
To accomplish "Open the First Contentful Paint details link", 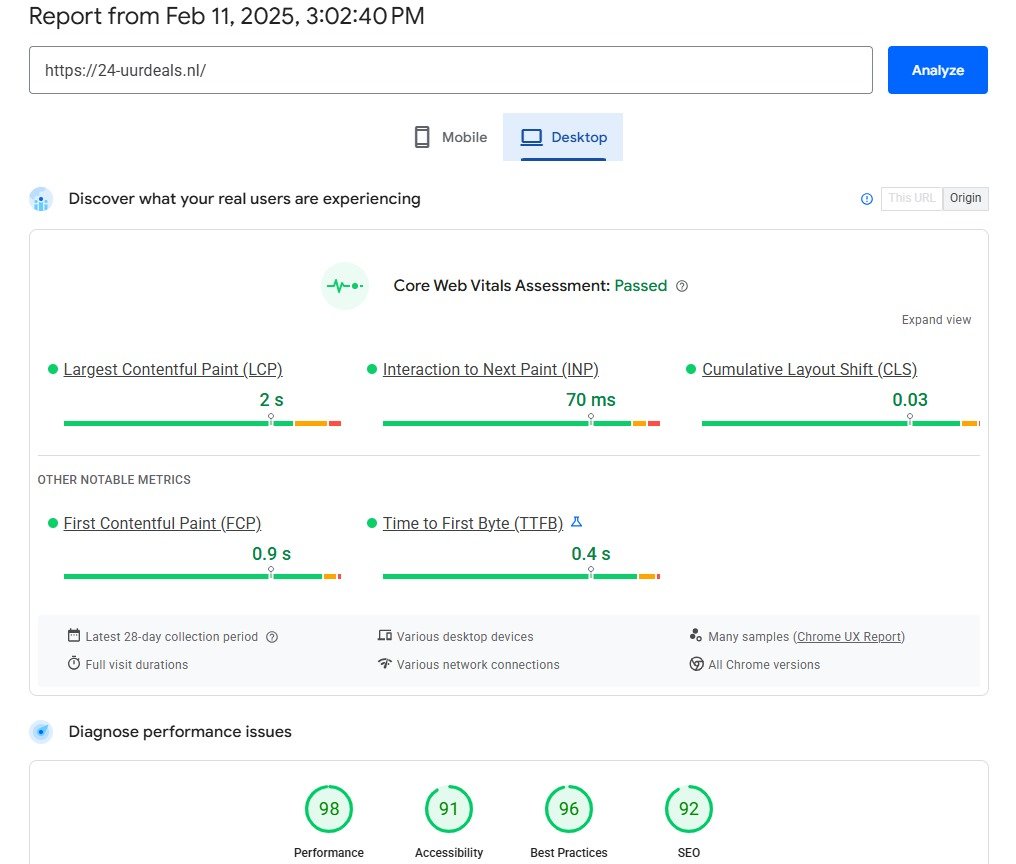I will tap(161, 523).
